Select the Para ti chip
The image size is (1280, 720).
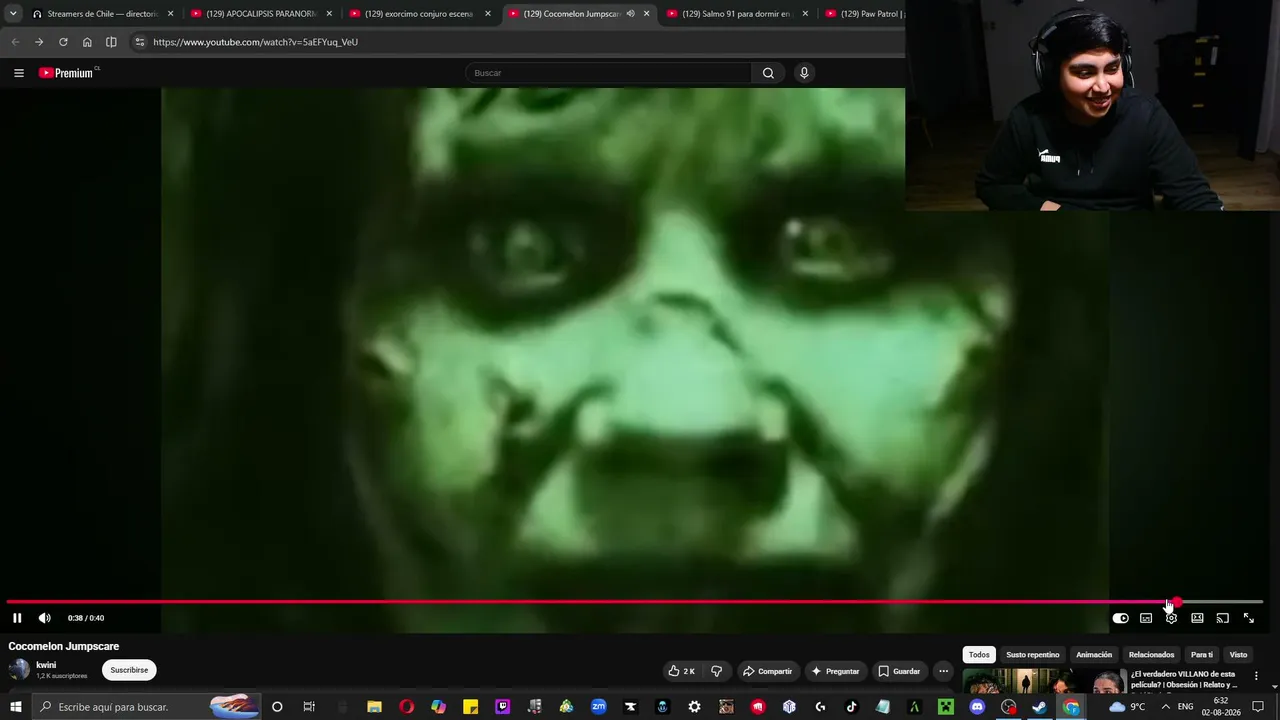1202,655
